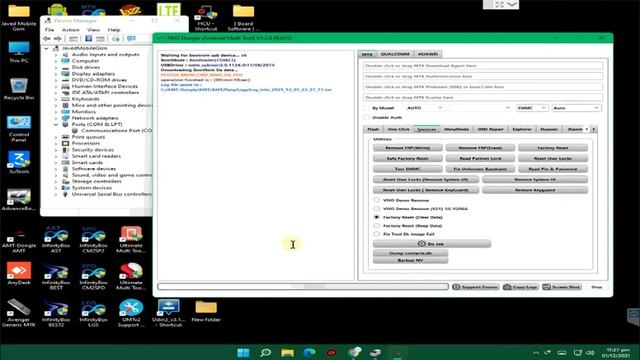Enable the Disable Auth checkbox
640x360 pixels.
(x=367, y=118)
